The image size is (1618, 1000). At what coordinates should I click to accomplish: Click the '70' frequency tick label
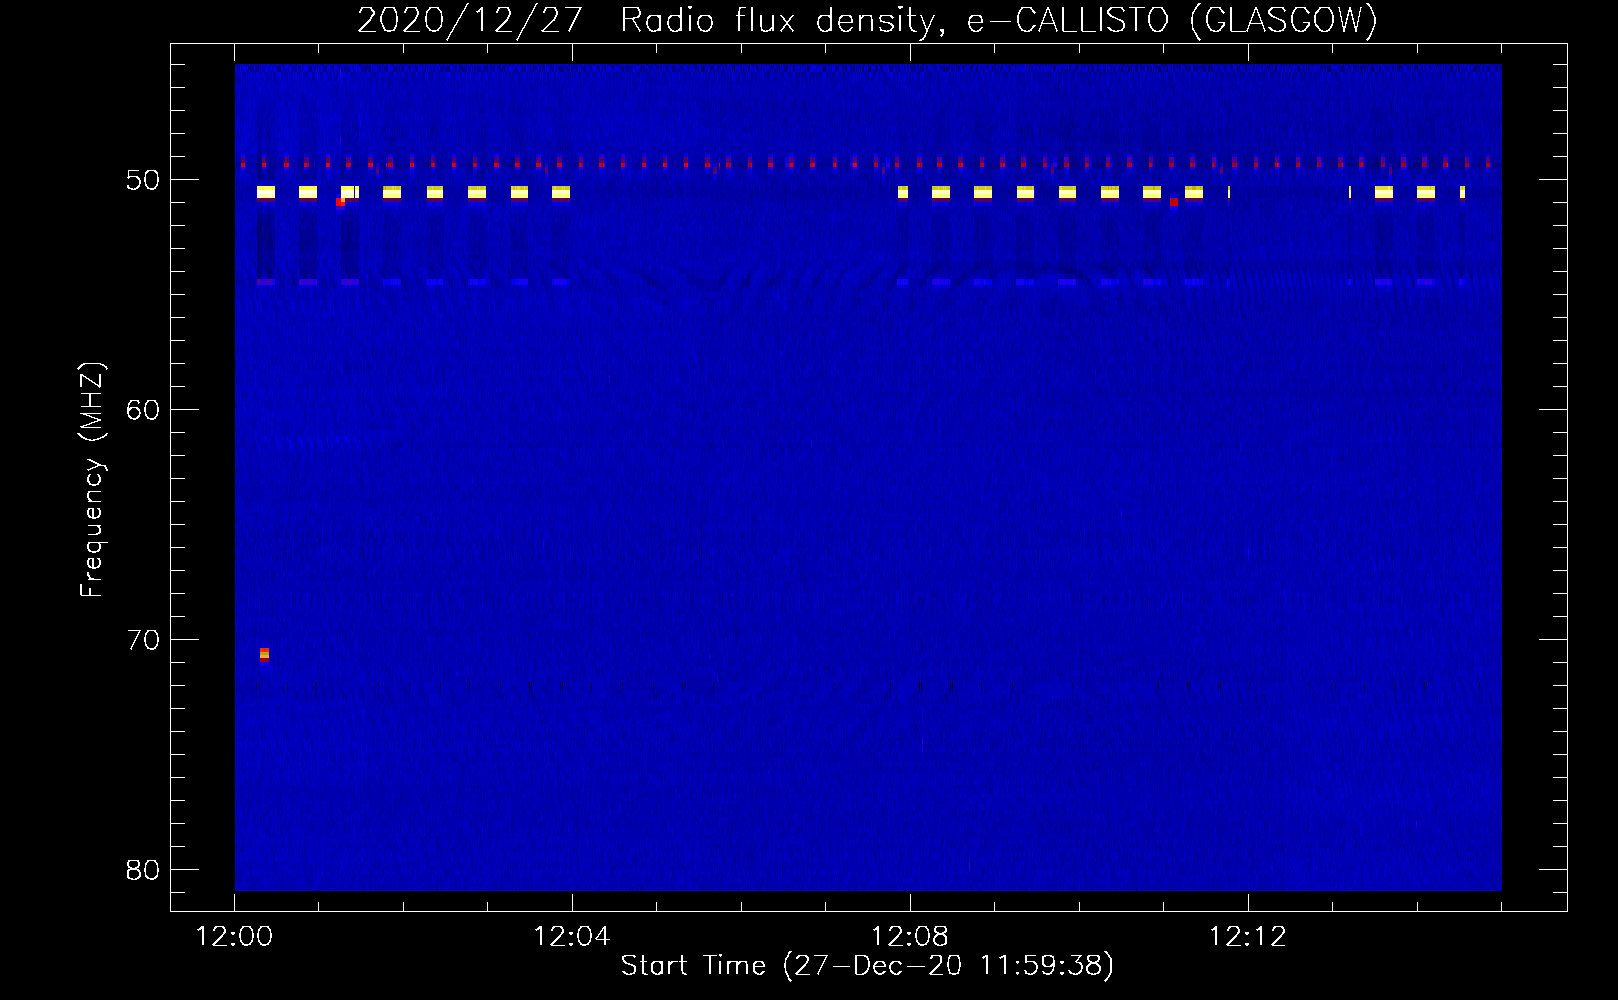143,640
